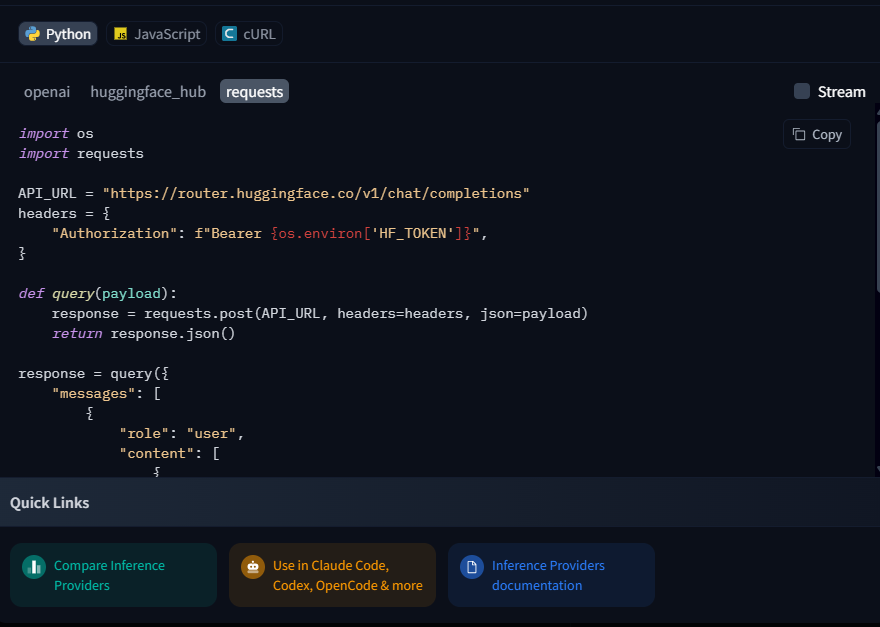
Task: Open Inference Providers documentation link
Action: click(x=551, y=575)
